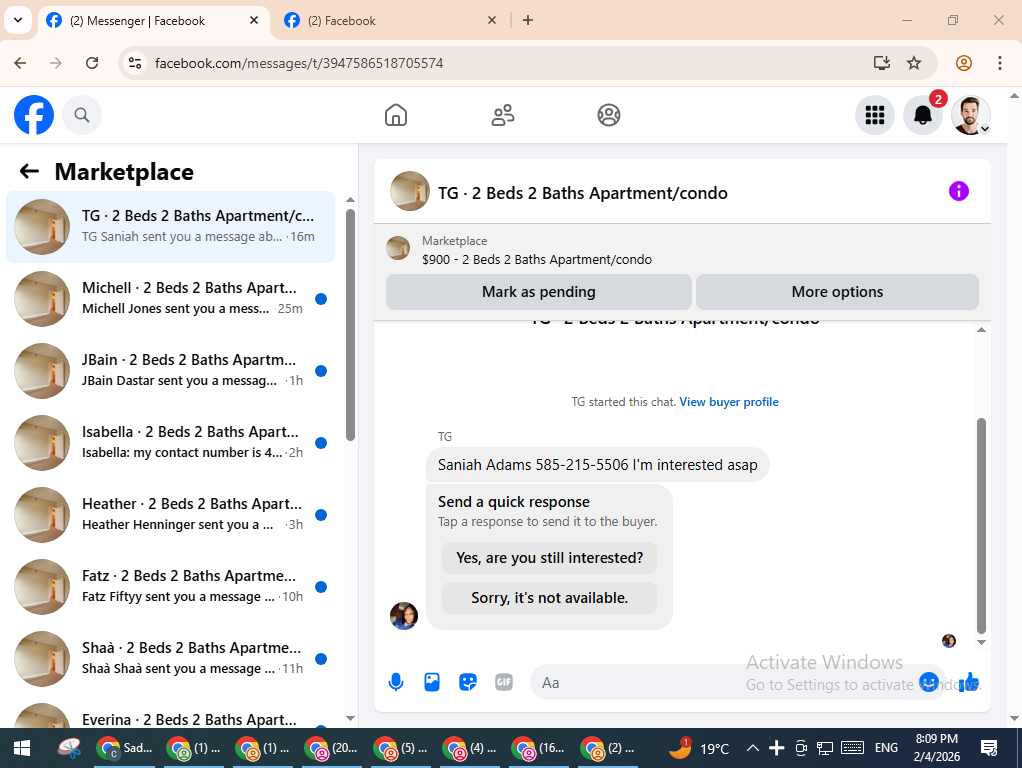Choose a sticker icon in composer
This screenshot has width=1022, height=768.
[468, 683]
